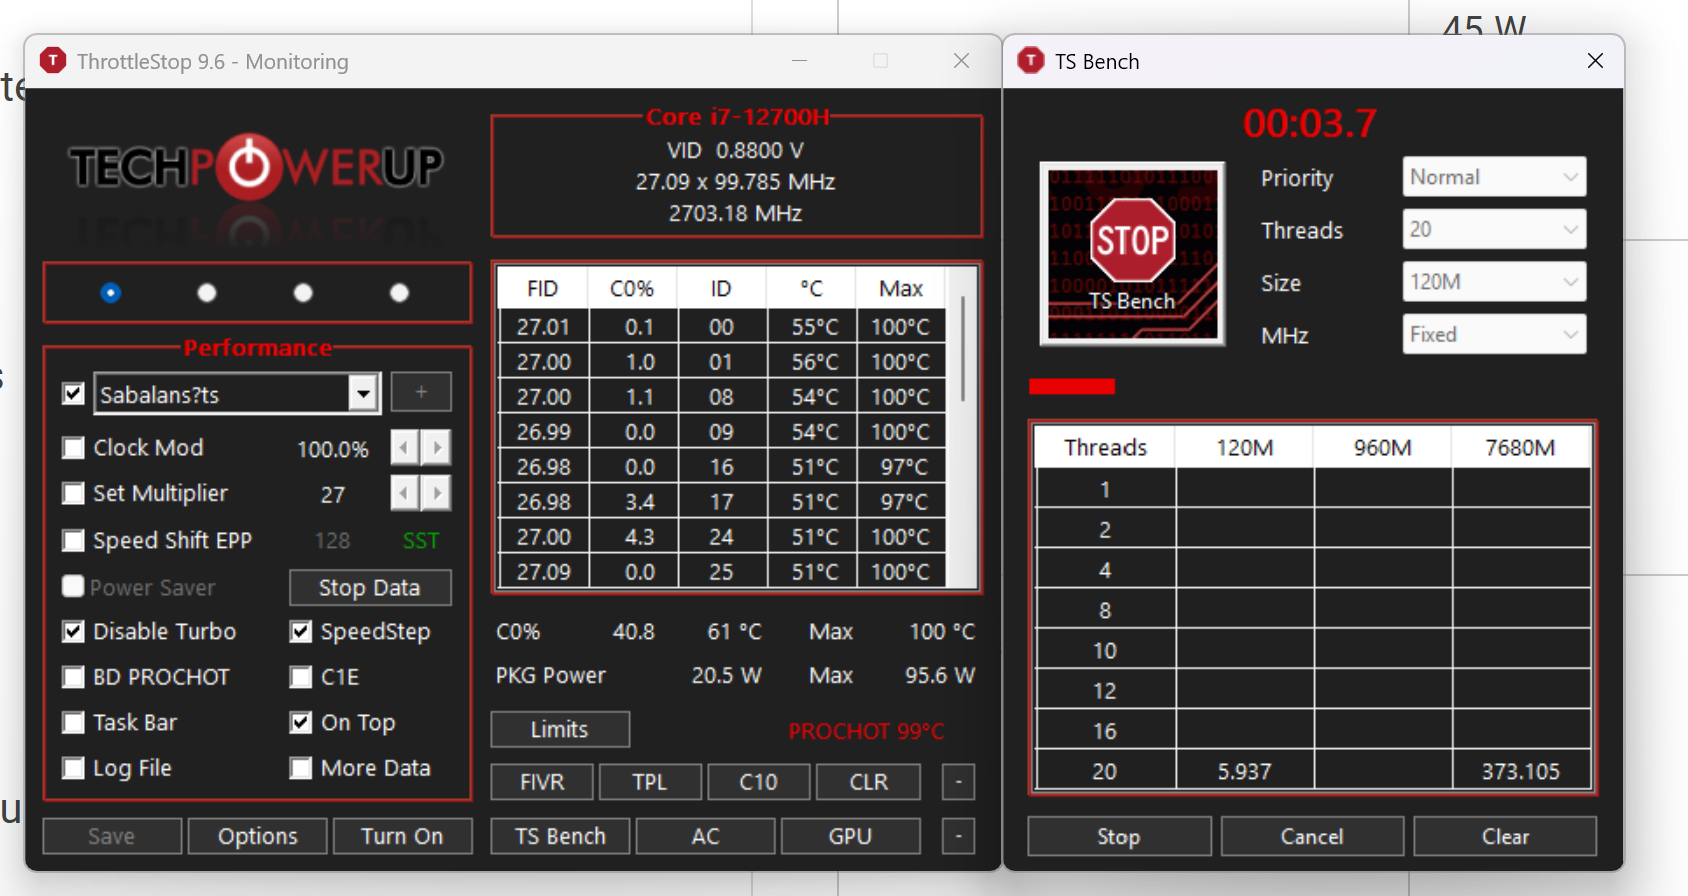Image resolution: width=1688 pixels, height=896 pixels.
Task: Clear the TS Bench results
Action: click(1505, 836)
